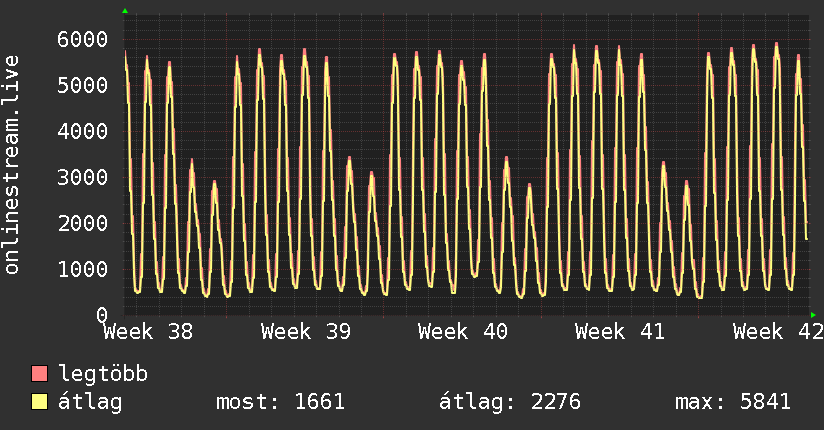Click the 5000 y-axis tick label
The height and width of the screenshot is (430, 824).
click(83, 85)
